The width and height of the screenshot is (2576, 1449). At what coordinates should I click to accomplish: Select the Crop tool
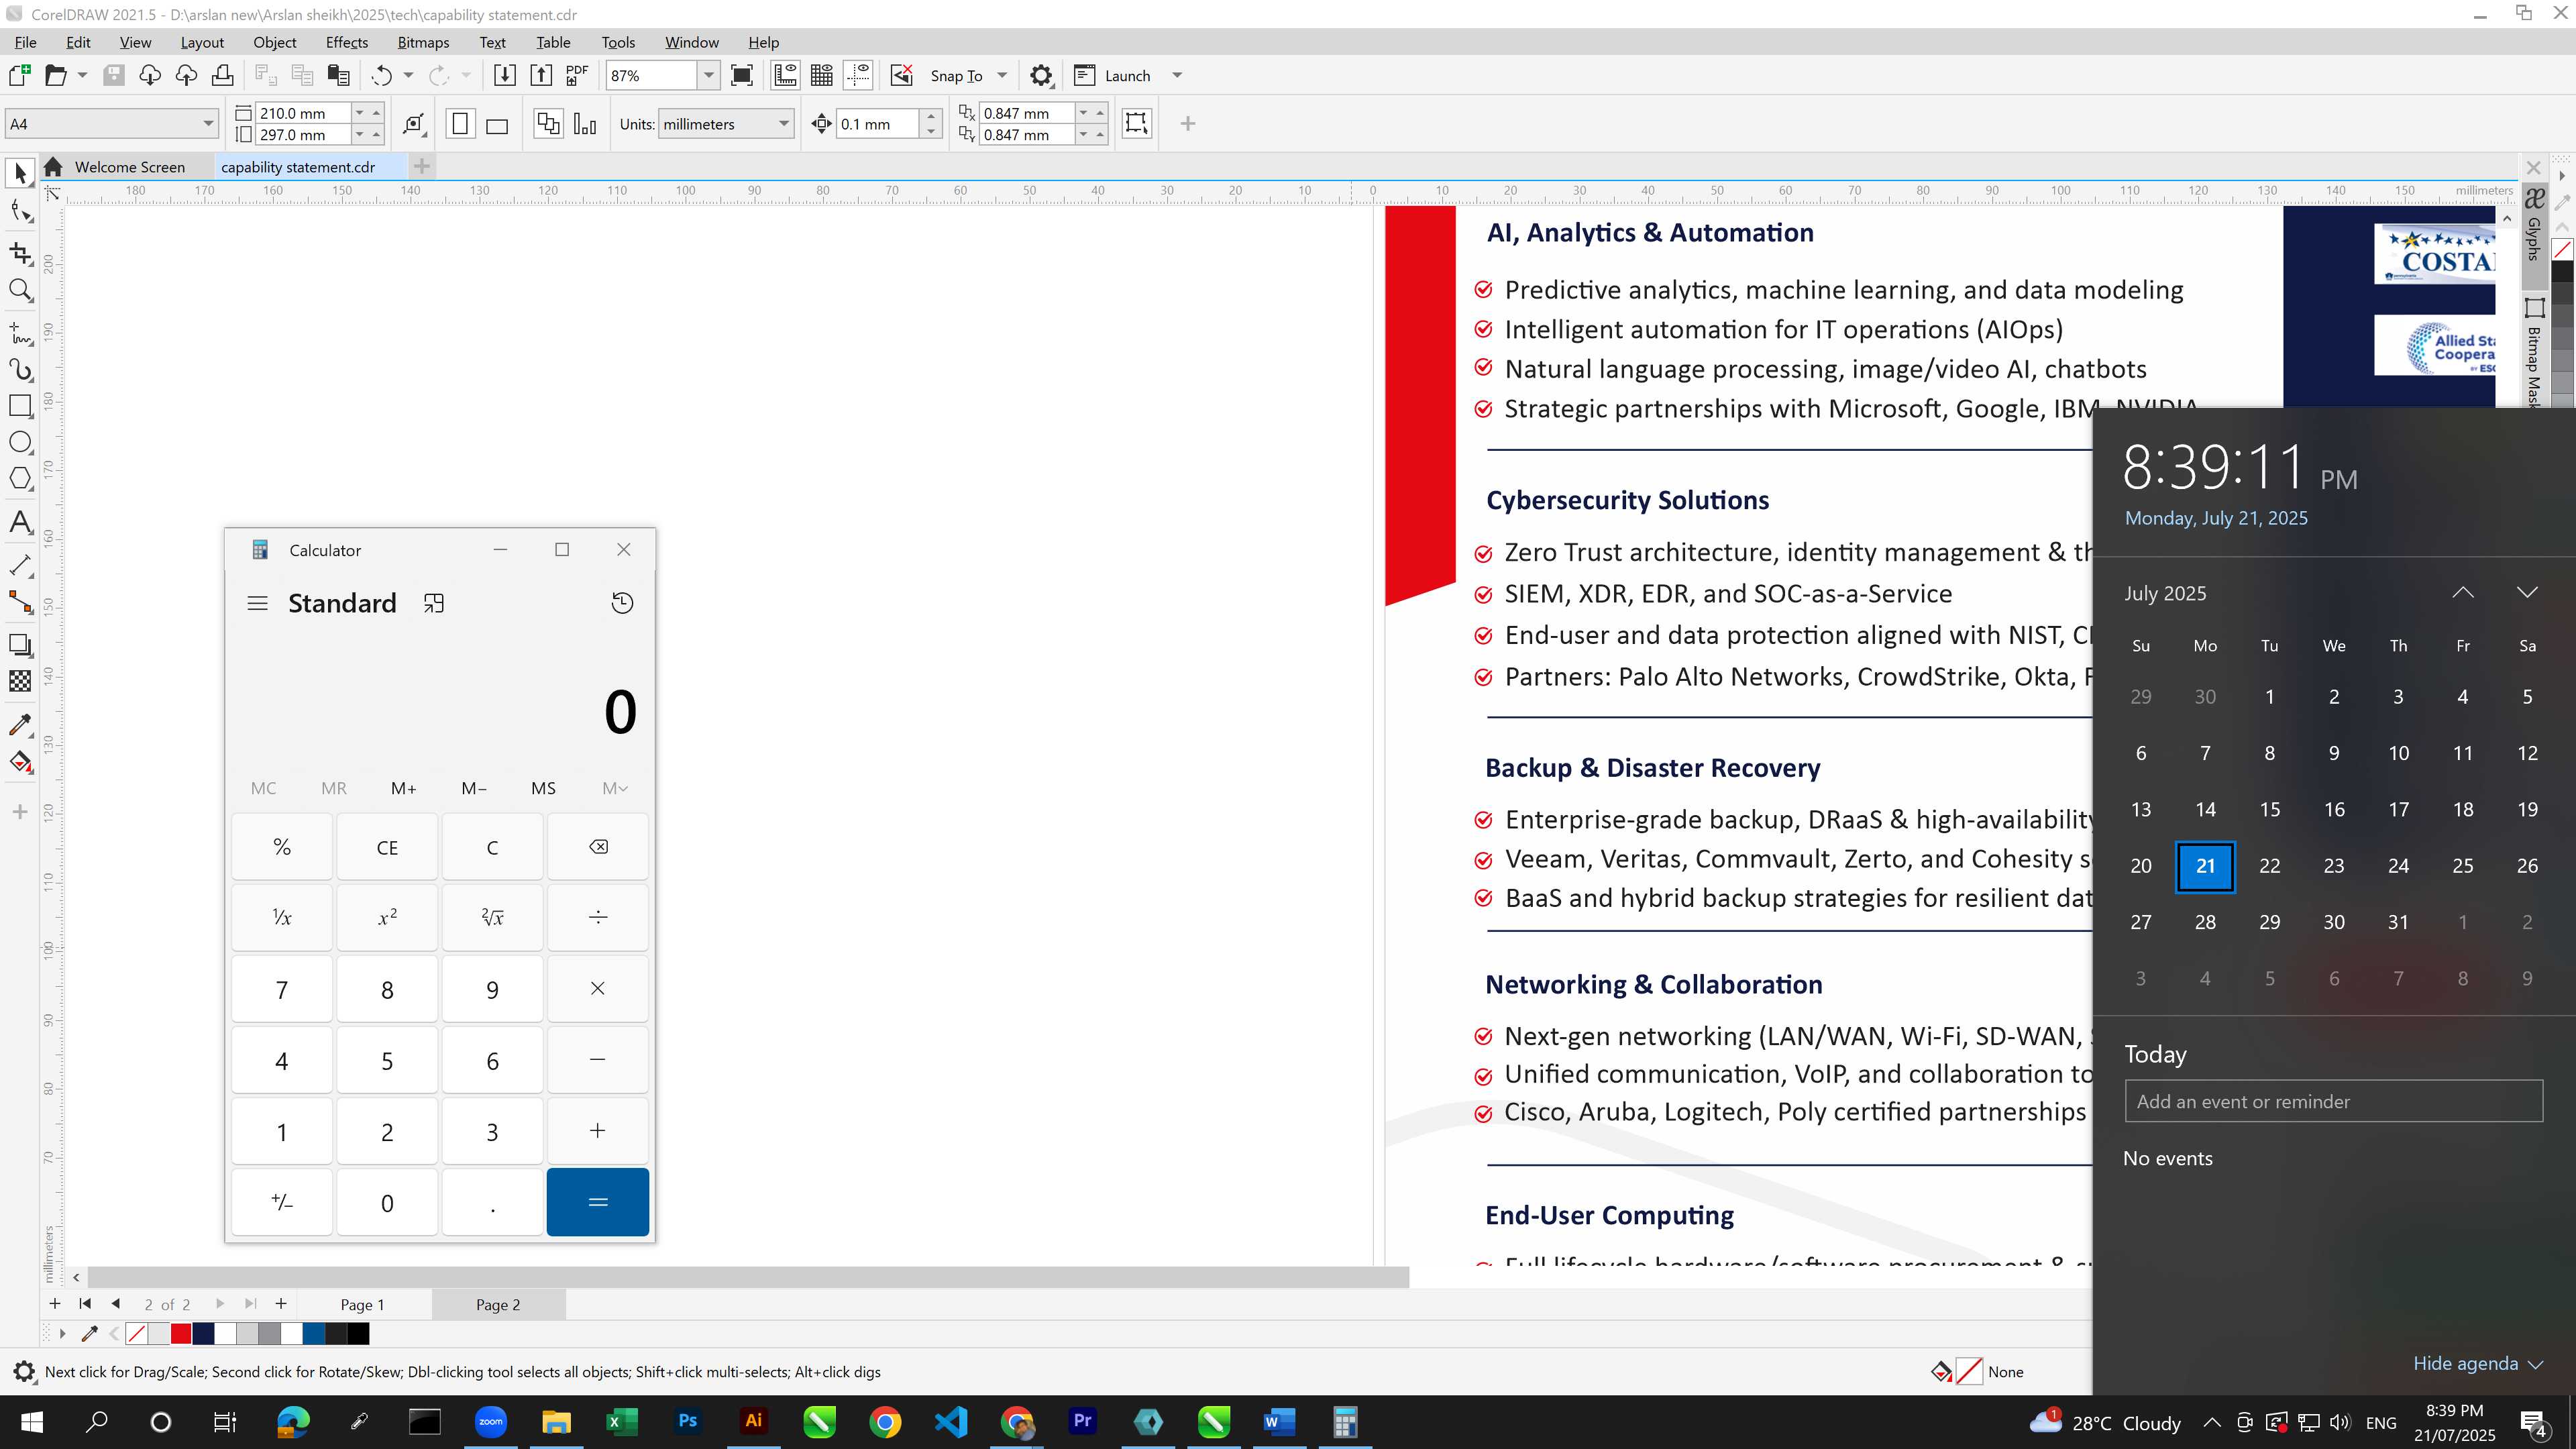[x=20, y=253]
